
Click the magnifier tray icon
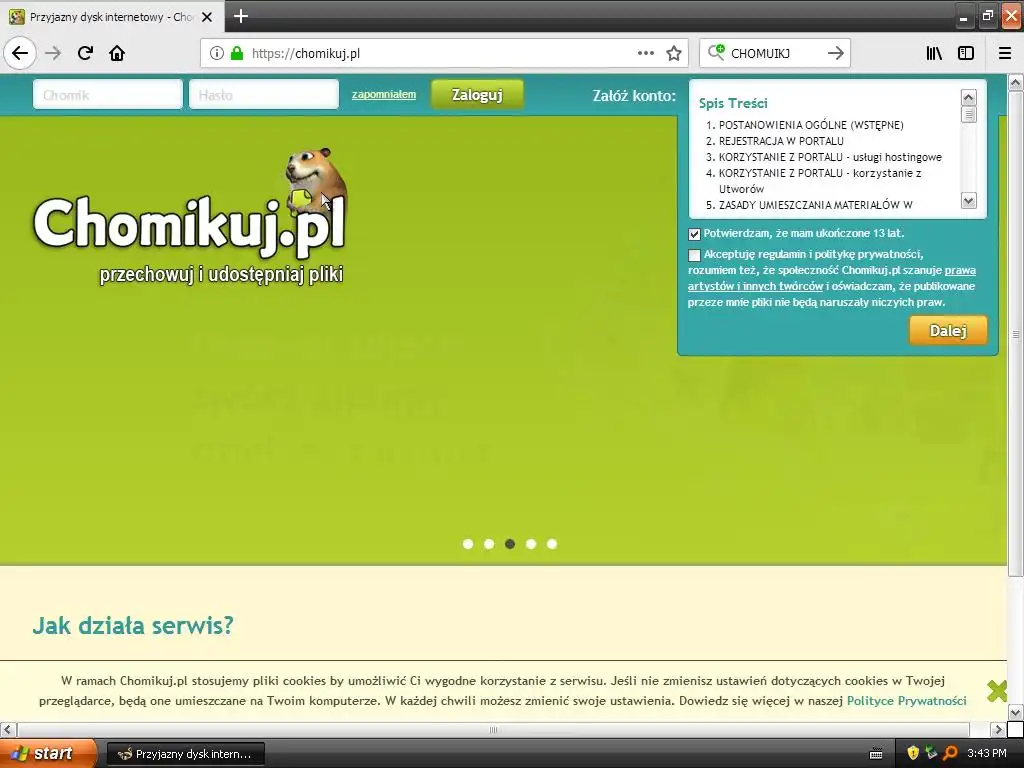coord(950,753)
